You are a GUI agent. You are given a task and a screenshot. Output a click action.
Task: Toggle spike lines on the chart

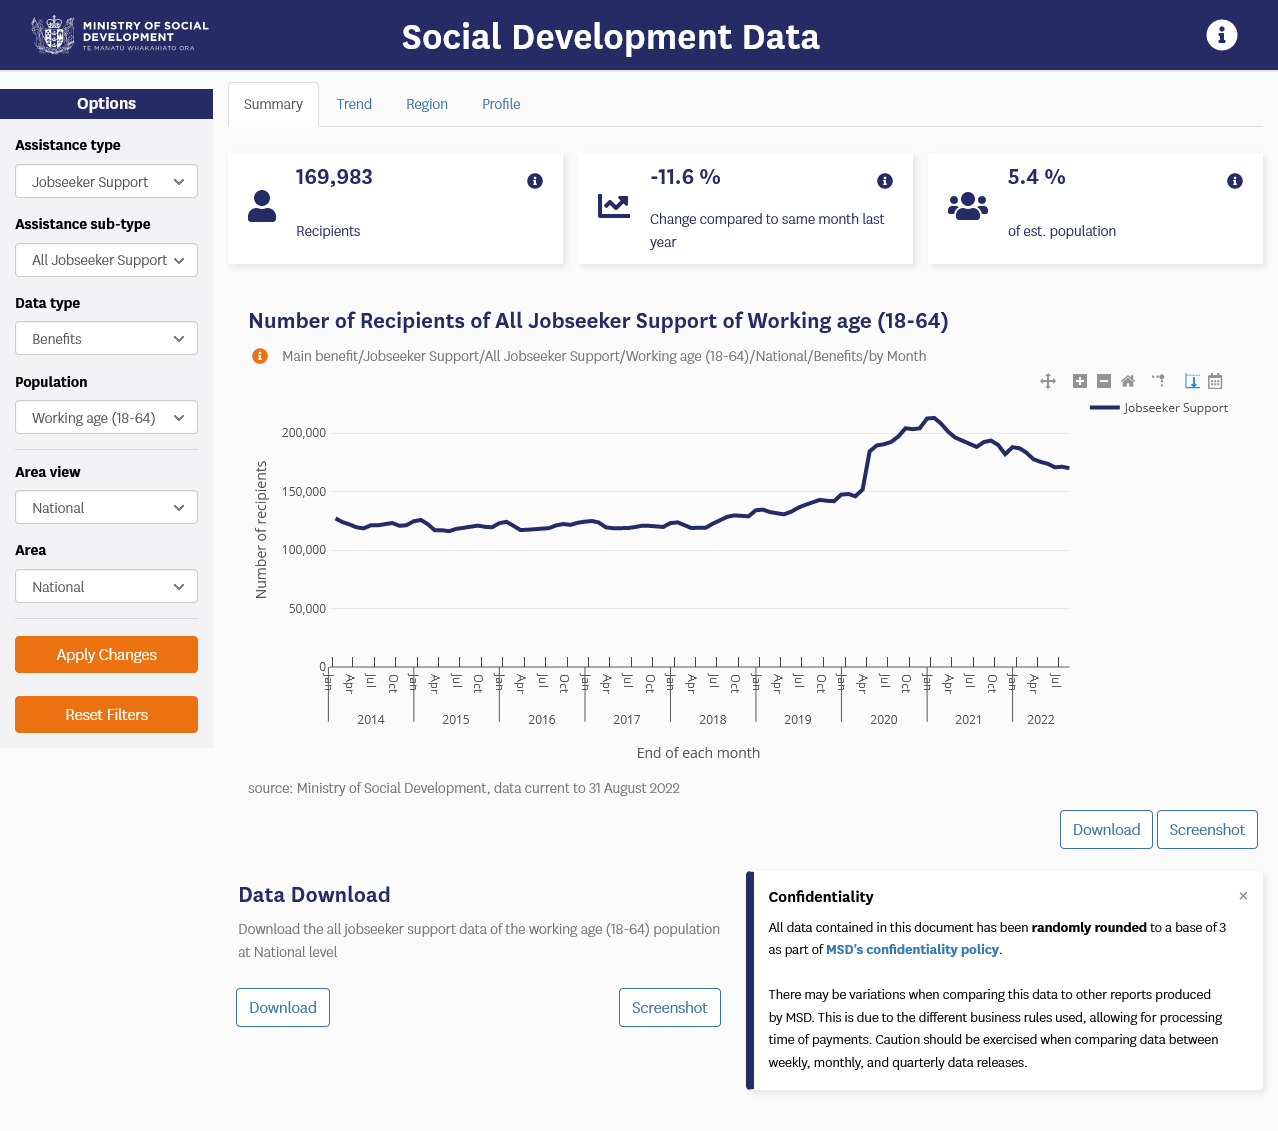[x=1159, y=381]
